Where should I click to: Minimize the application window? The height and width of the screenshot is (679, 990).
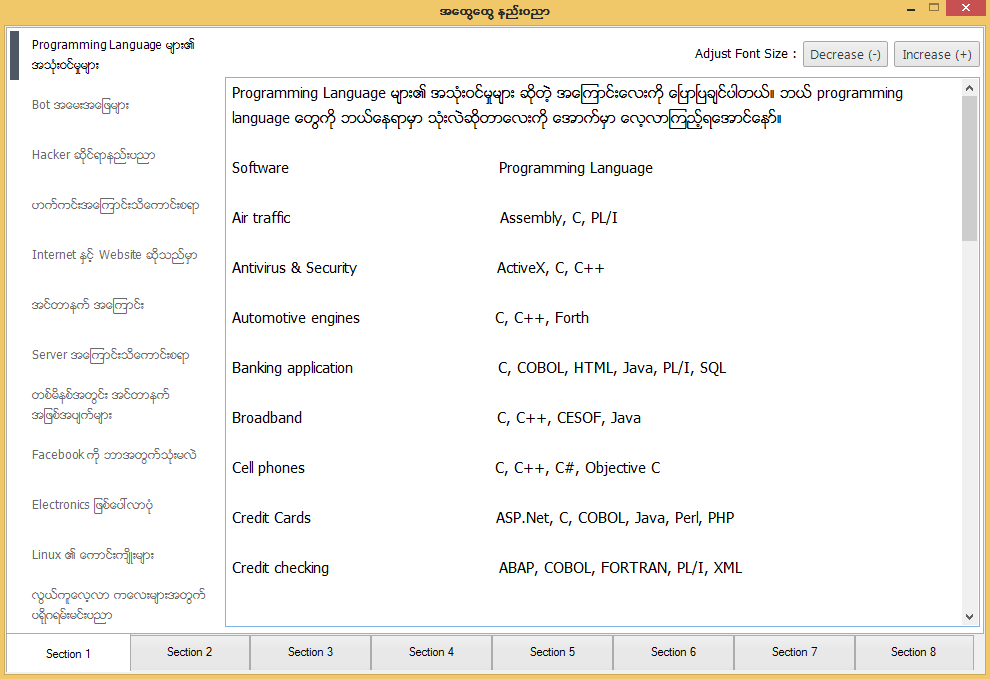click(x=911, y=9)
